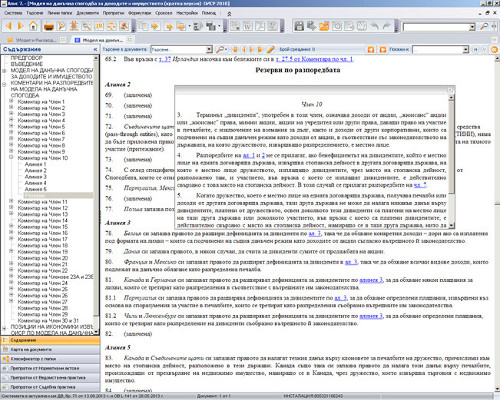Select Коментар на Член 7 in tree
Viewport: 500px width, 401px height.
click(41, 139)
